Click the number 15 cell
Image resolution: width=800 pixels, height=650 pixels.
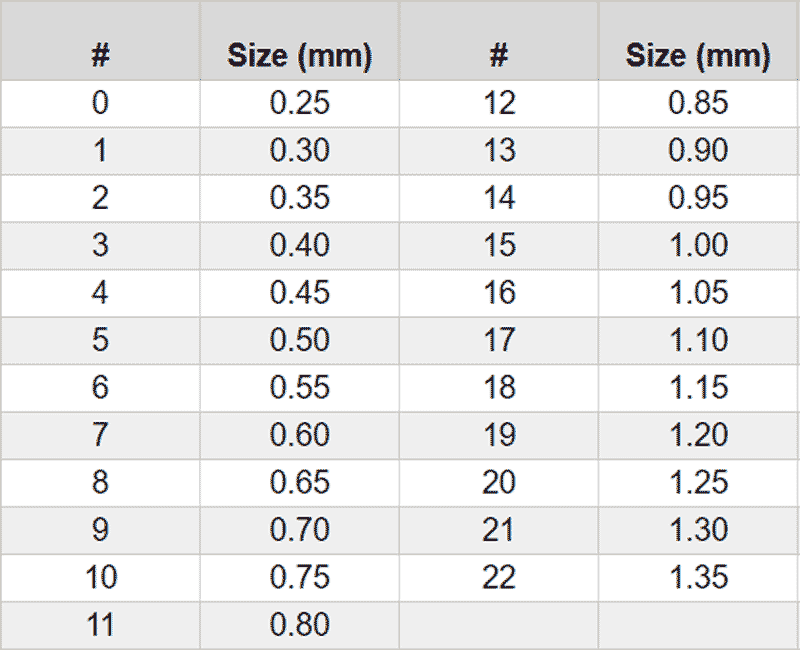pos(499,246)
